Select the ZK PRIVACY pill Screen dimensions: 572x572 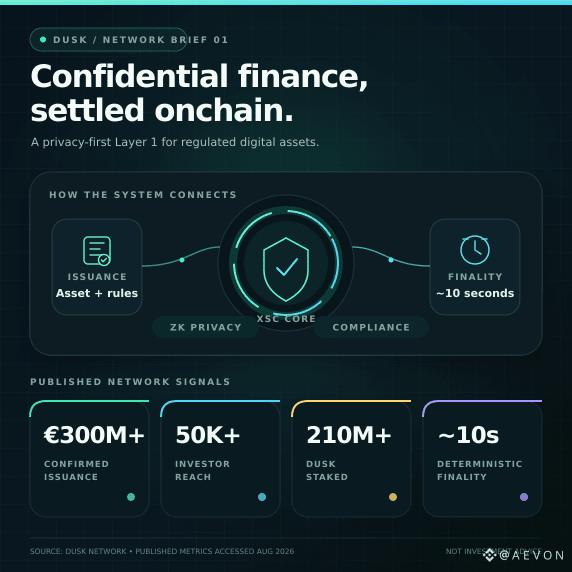click(x=206, y=327)
